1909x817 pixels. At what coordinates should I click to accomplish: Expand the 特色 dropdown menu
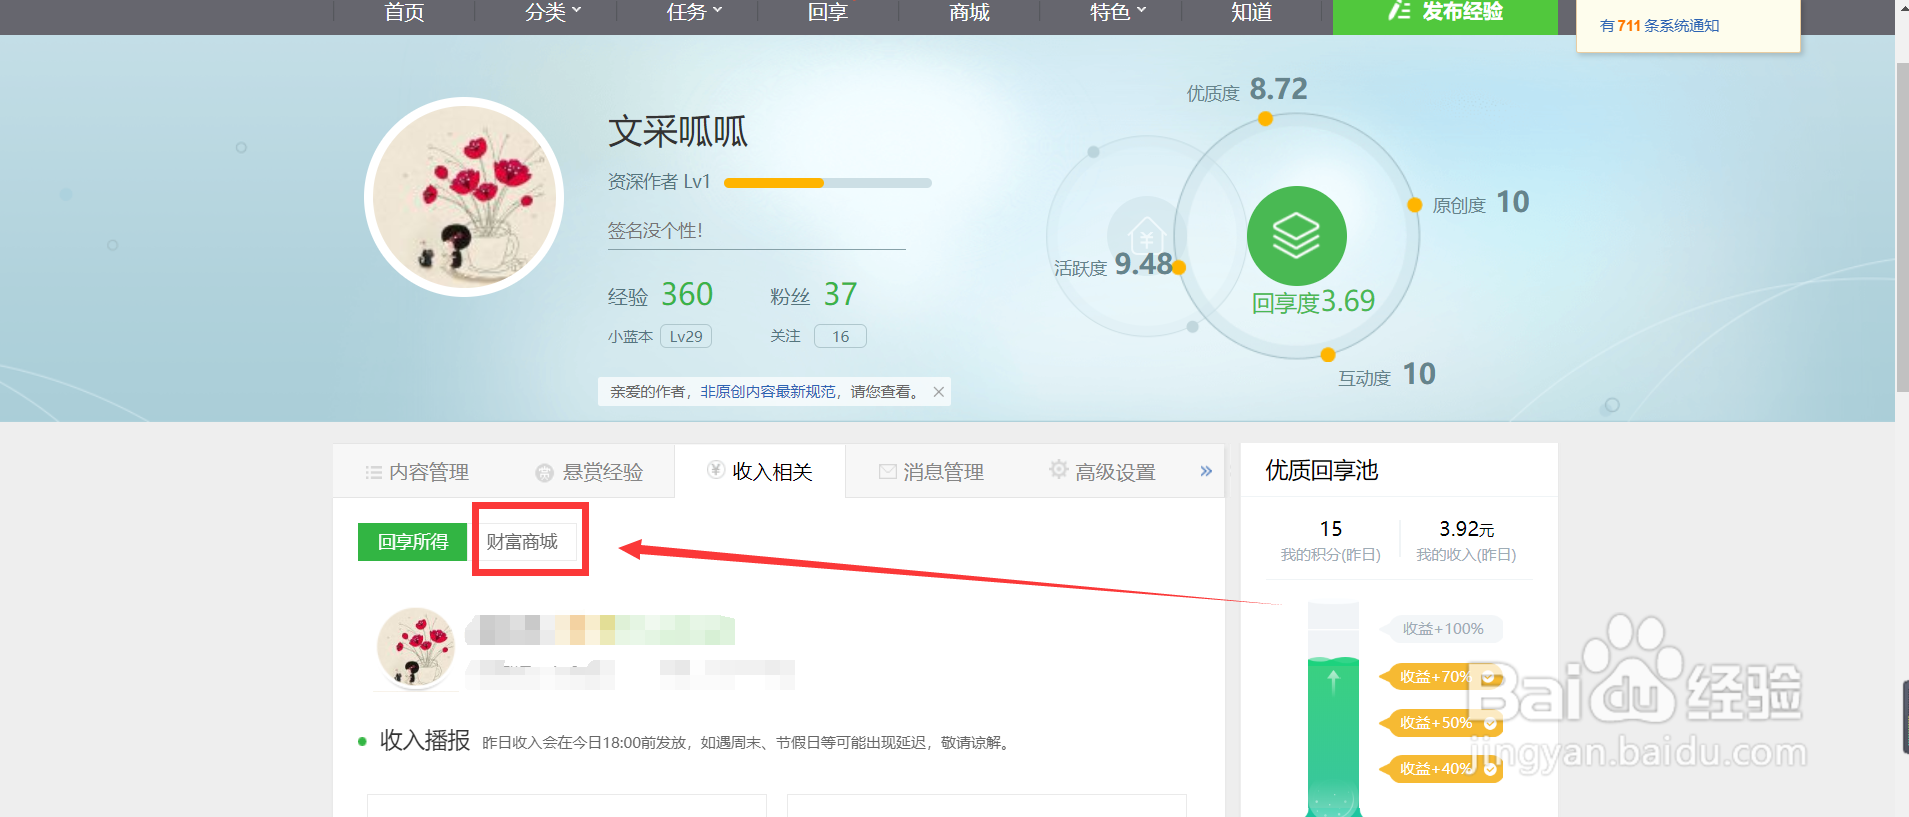pos(1117,12)
